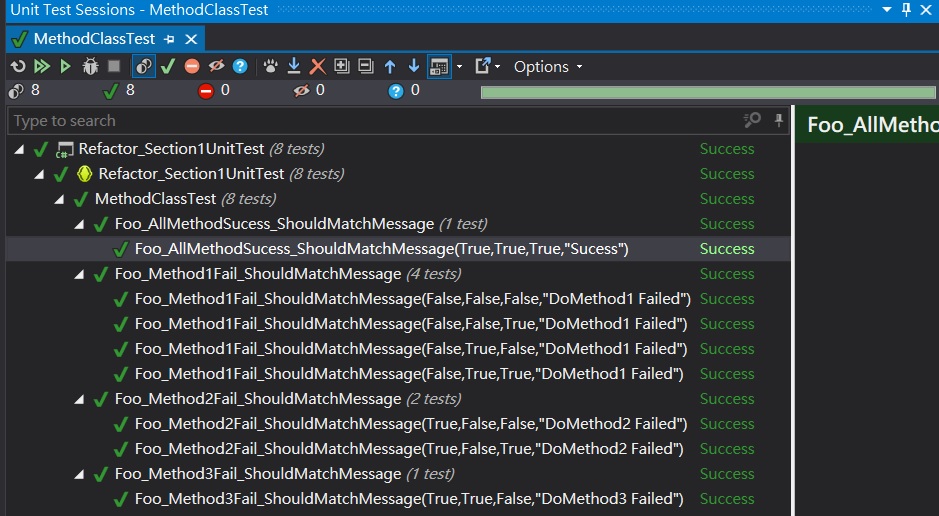The width and height of the screenshot is (939, 516).
Task: Click the blue up arrow for previous test
Action: pyautogui.click(x=390, y=67)
